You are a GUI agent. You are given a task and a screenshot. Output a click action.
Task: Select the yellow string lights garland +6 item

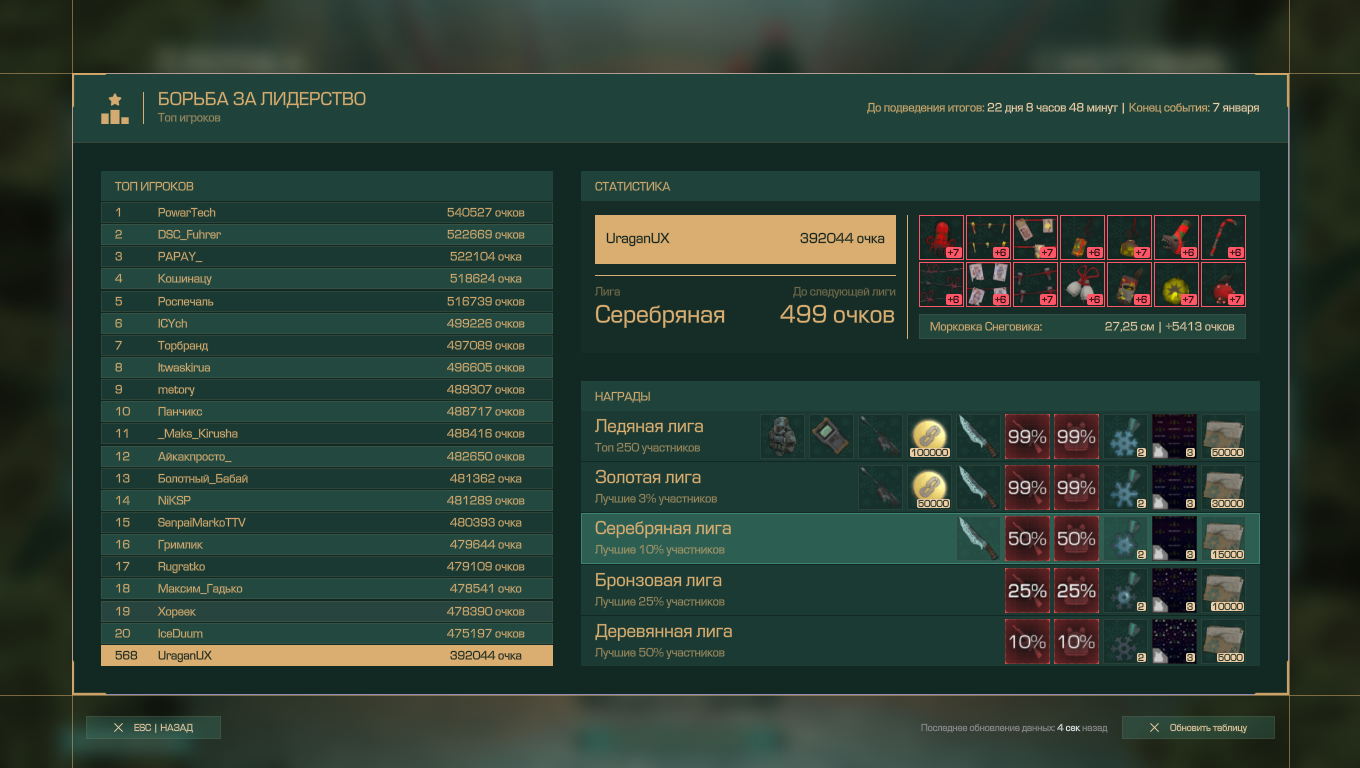(988, 238)
